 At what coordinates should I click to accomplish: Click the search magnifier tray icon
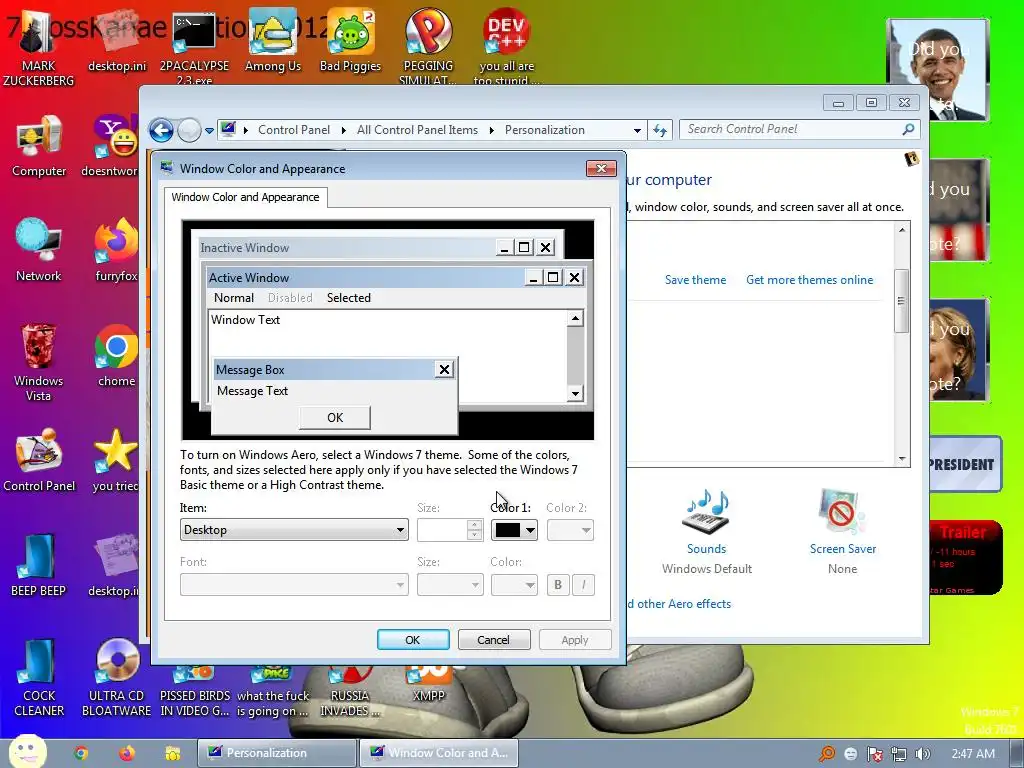point(827,754)
